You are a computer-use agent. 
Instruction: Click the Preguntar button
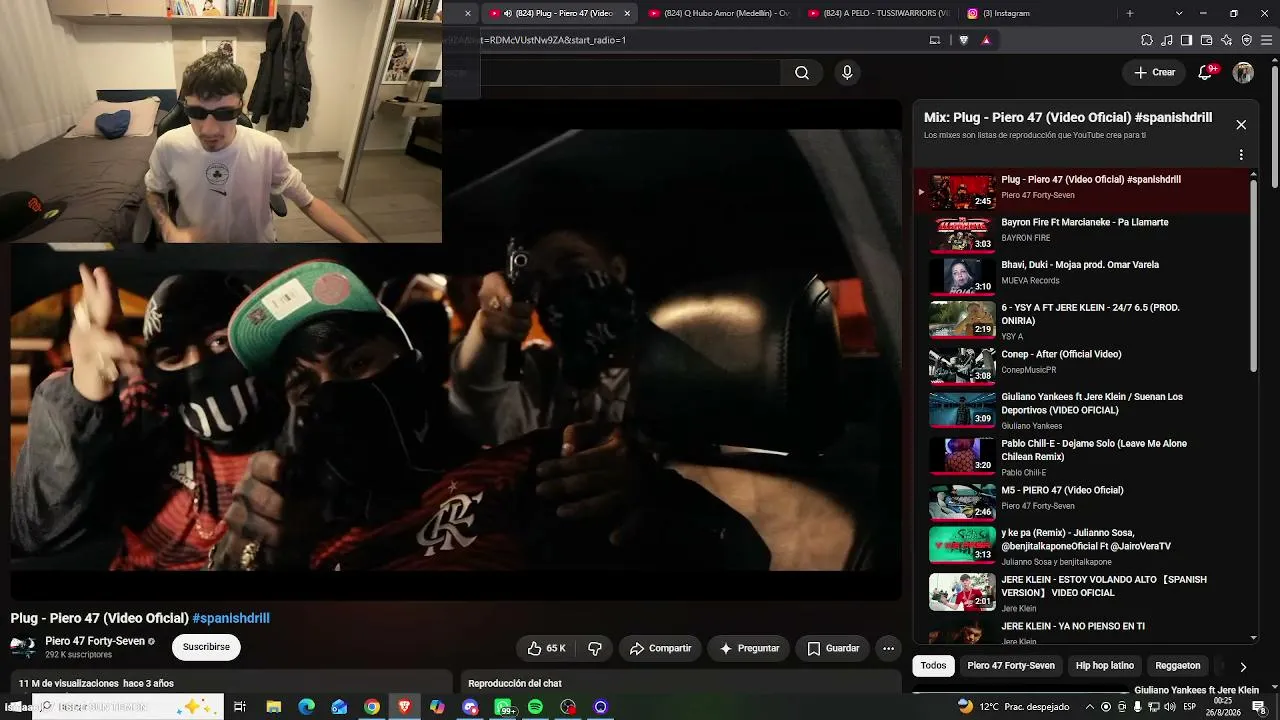tap(749, 648)
